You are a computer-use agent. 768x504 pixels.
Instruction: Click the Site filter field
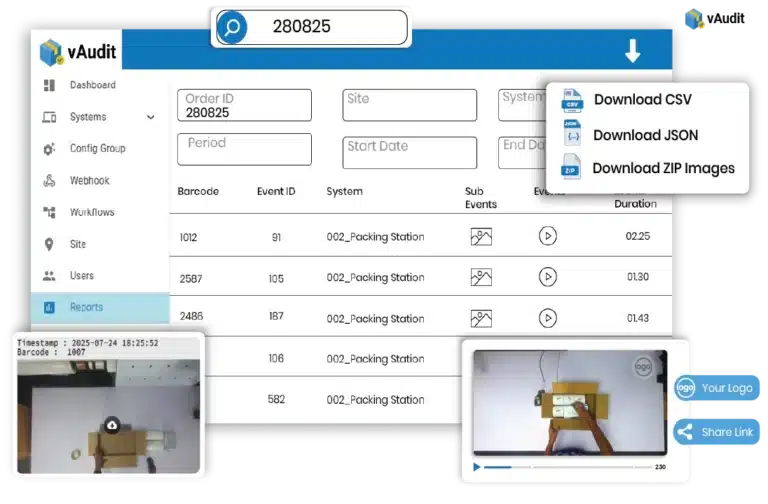[x=409, y=105]
